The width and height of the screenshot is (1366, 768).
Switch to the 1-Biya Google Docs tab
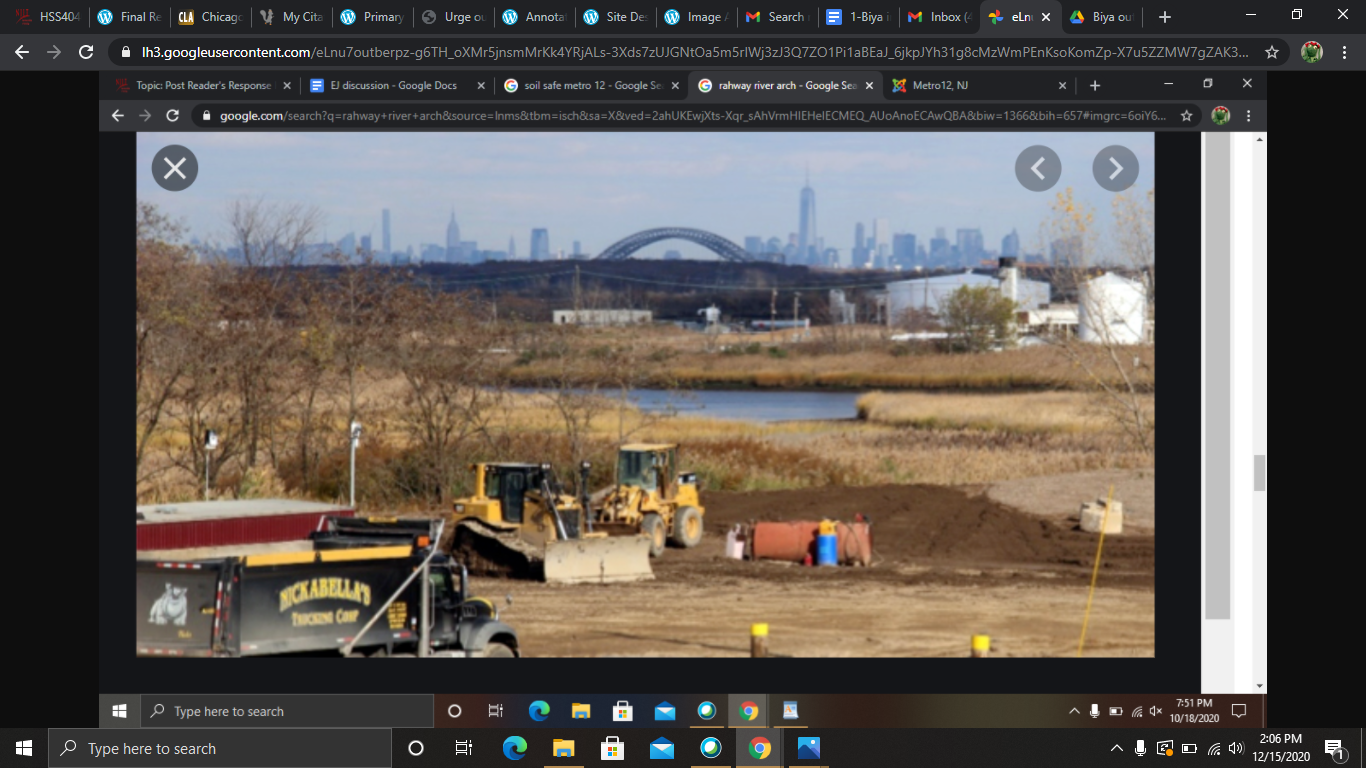(858, 17)
